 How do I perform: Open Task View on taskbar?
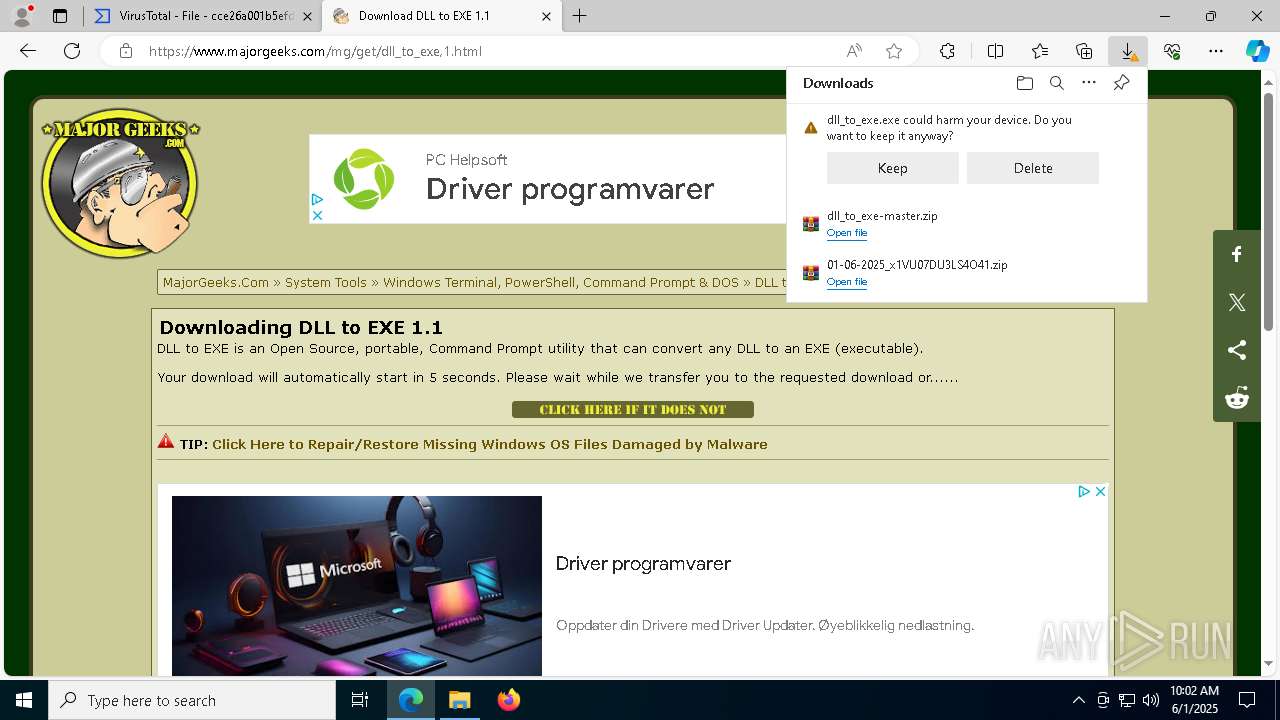[360, 700]
